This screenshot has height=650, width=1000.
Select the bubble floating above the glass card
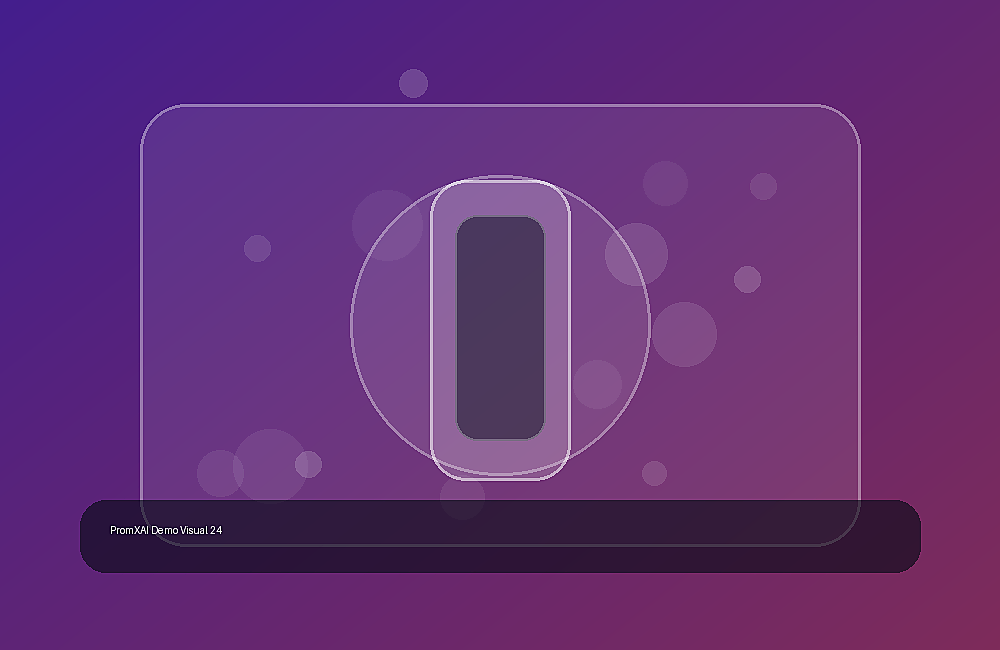click(x=413, y=84)
